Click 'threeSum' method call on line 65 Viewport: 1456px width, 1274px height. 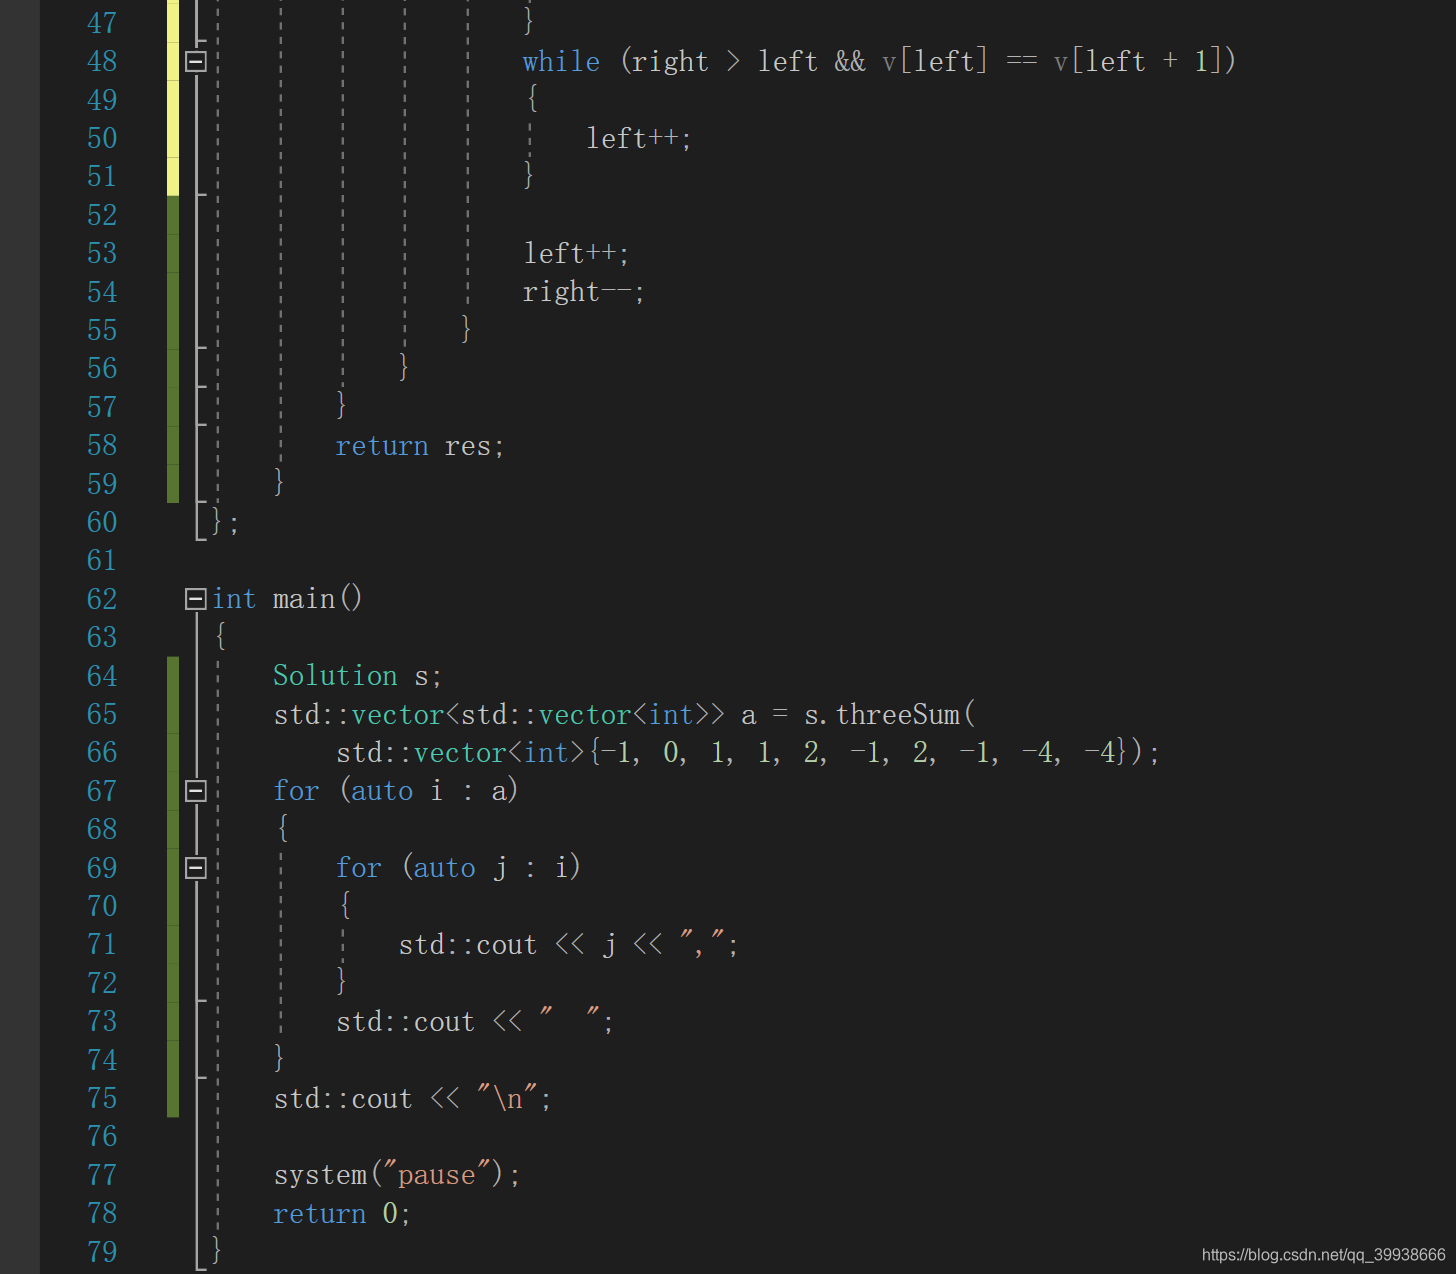coord(897,715)
